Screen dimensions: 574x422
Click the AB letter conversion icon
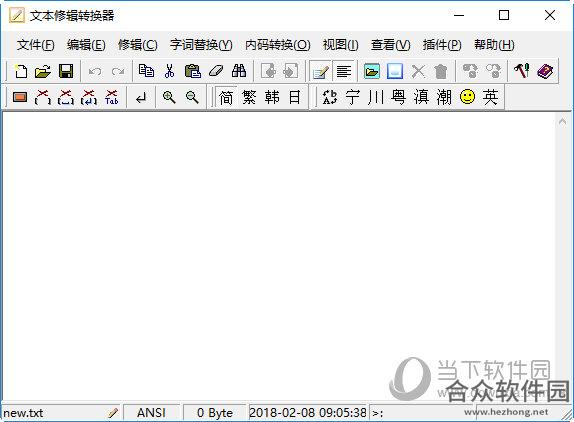pyautogui.click(x=329, y=97)
